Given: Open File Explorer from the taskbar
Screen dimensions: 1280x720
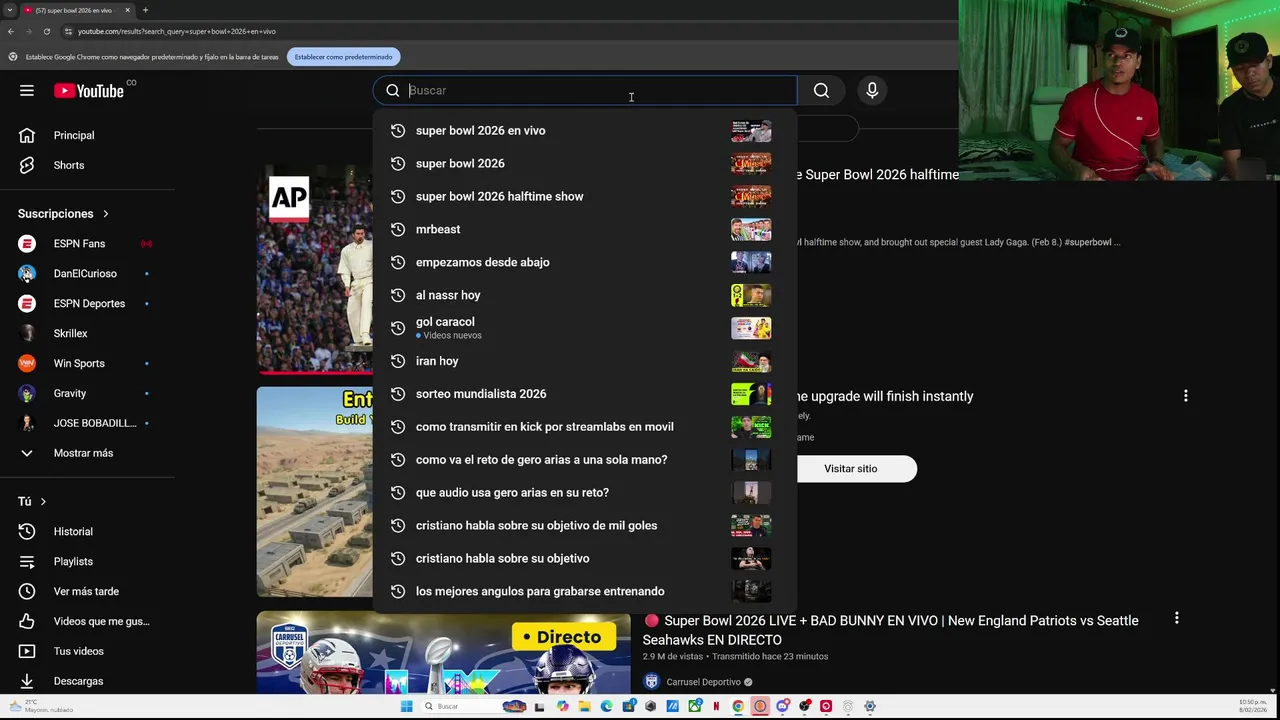Looking at the screenshot, I should (x=584, y=706).
